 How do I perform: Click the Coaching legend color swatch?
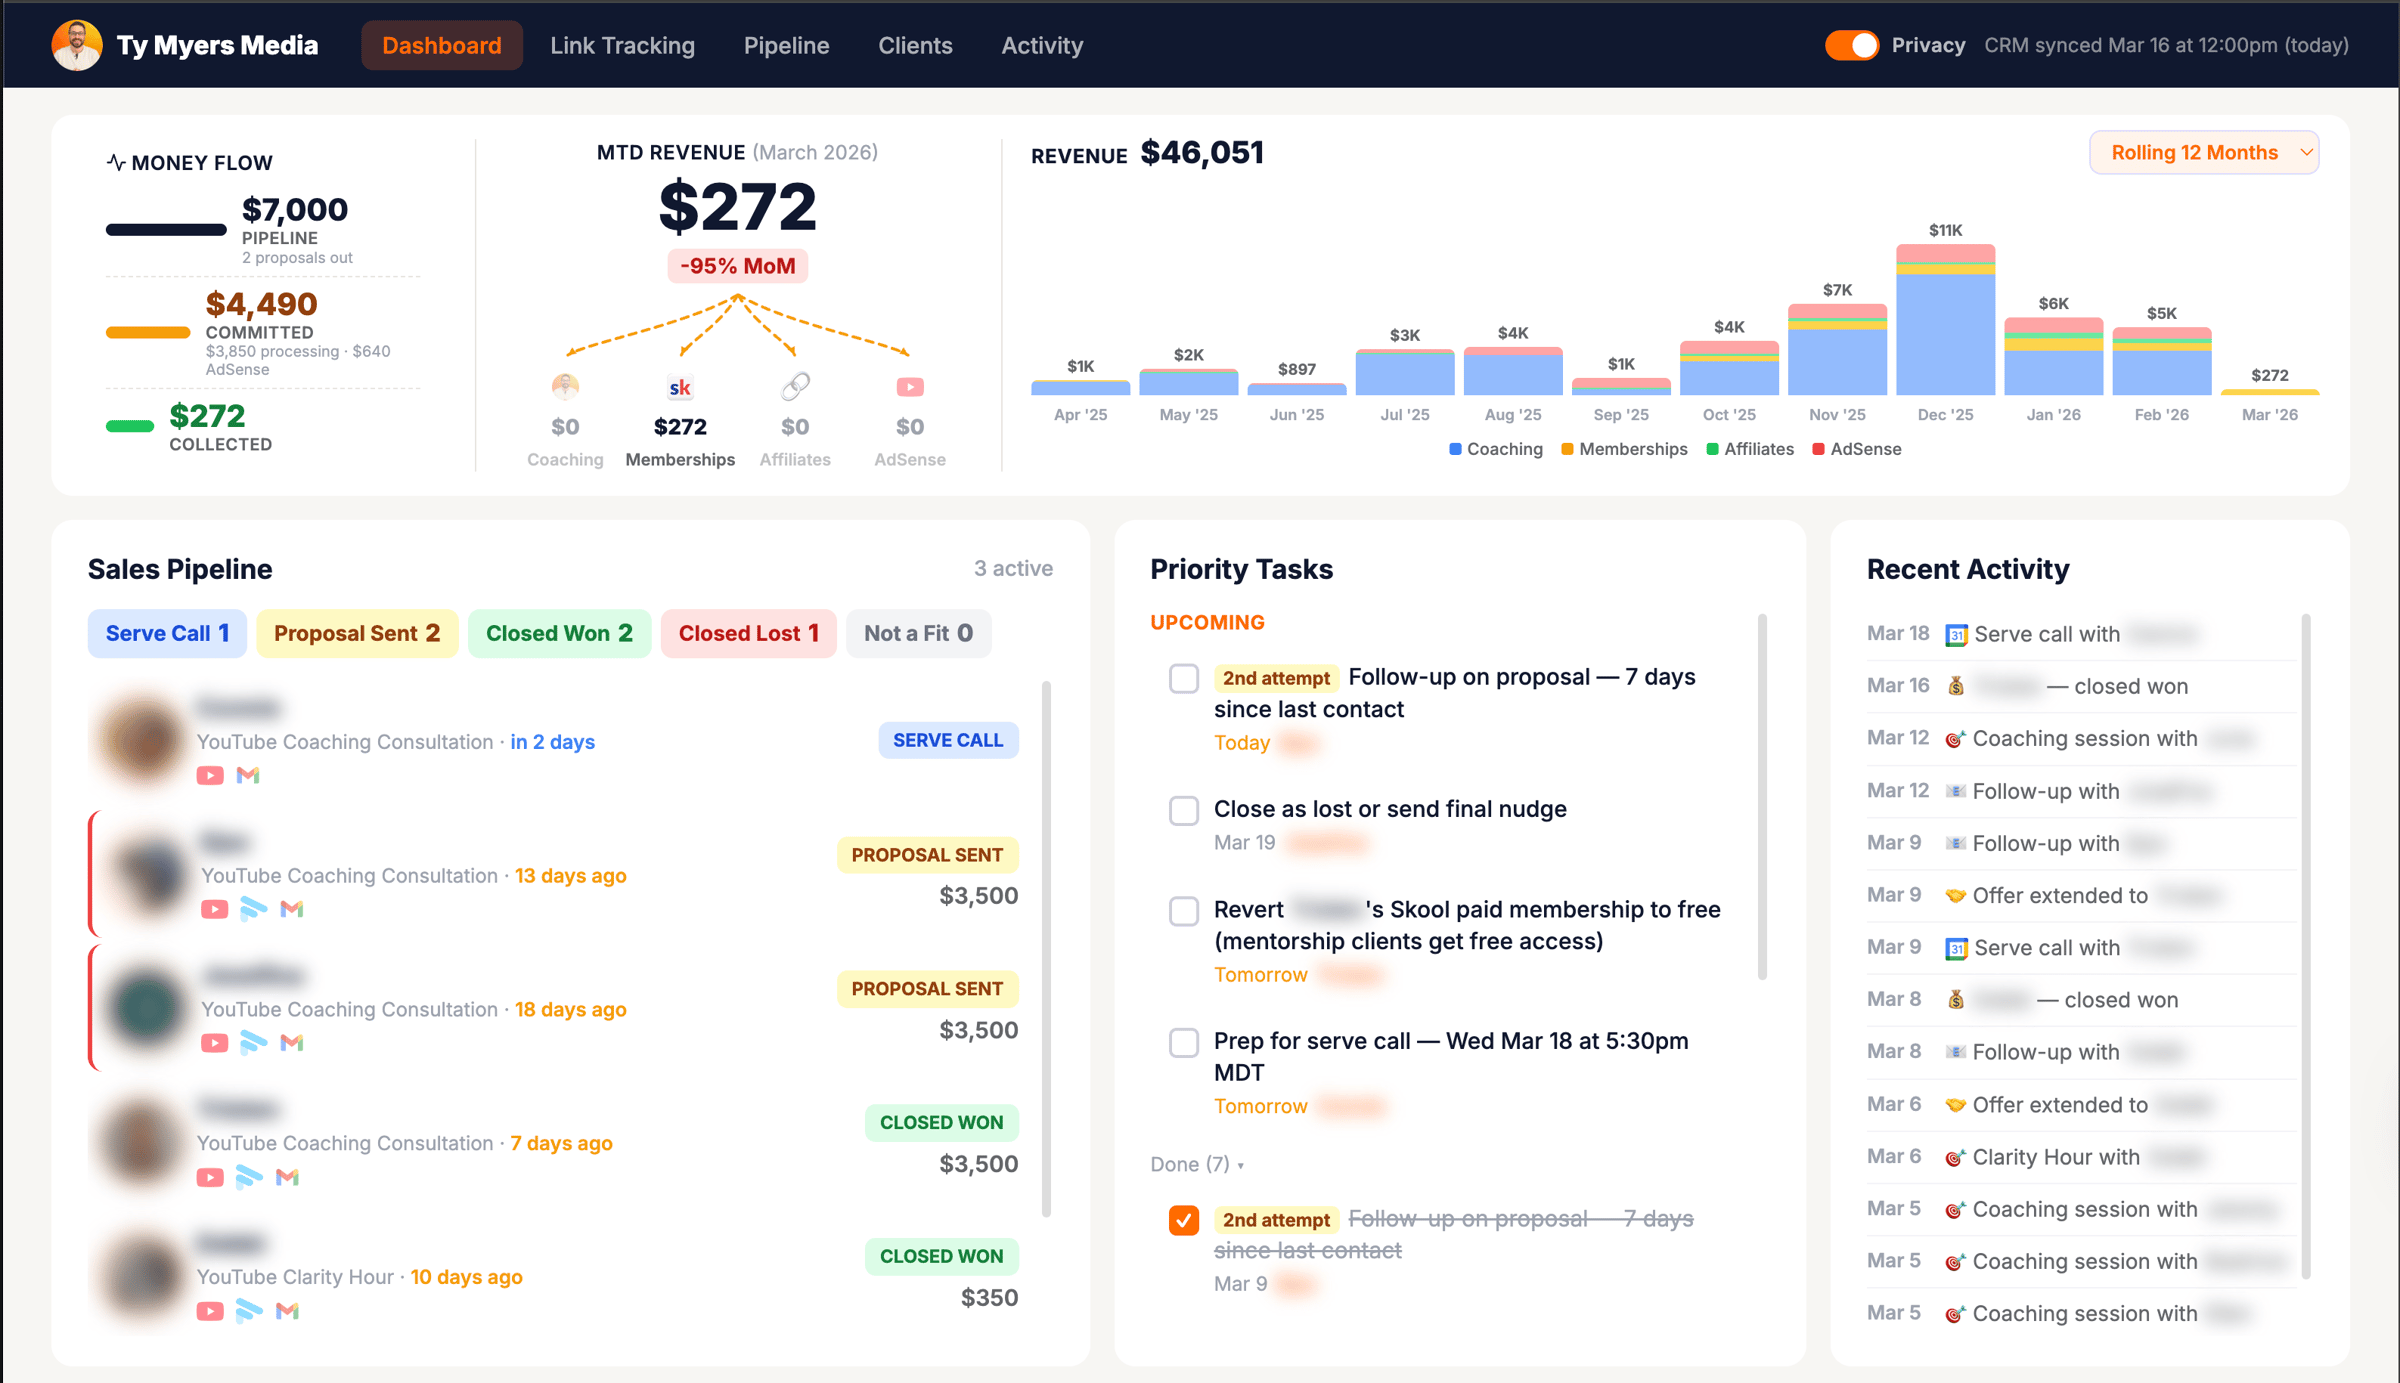1455,449
